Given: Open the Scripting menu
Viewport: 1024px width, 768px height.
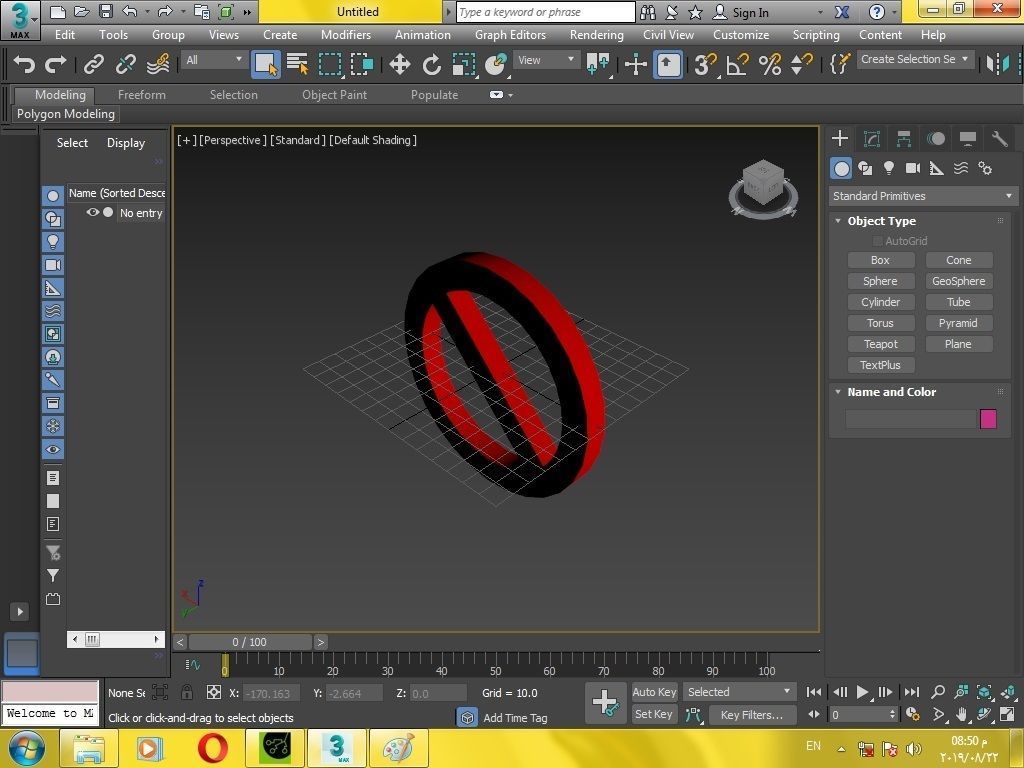Looking at the screenshot, I should point(816,35).
